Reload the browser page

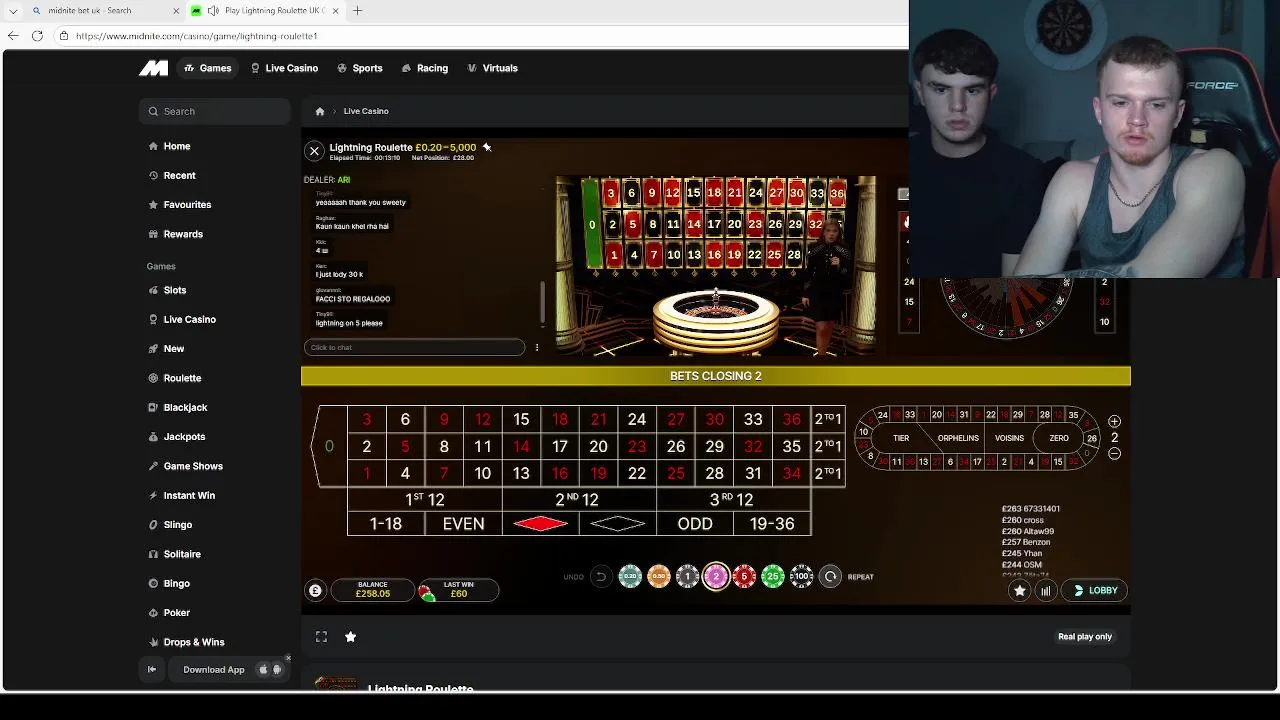pyautogui.click(x=37, y=36)
